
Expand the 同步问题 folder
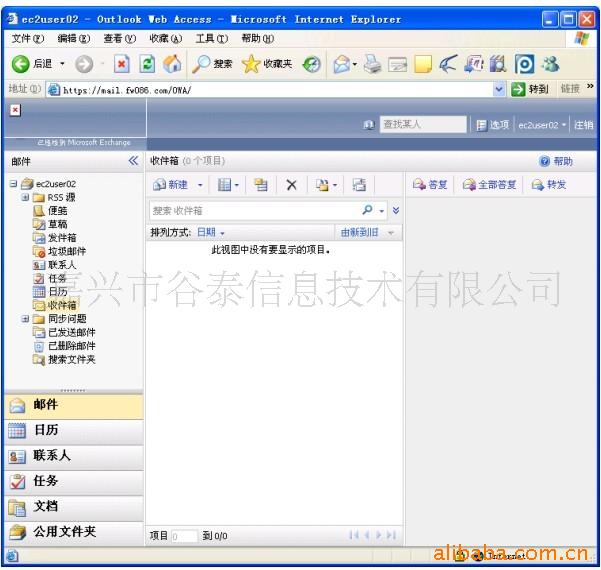click(25, 319)
